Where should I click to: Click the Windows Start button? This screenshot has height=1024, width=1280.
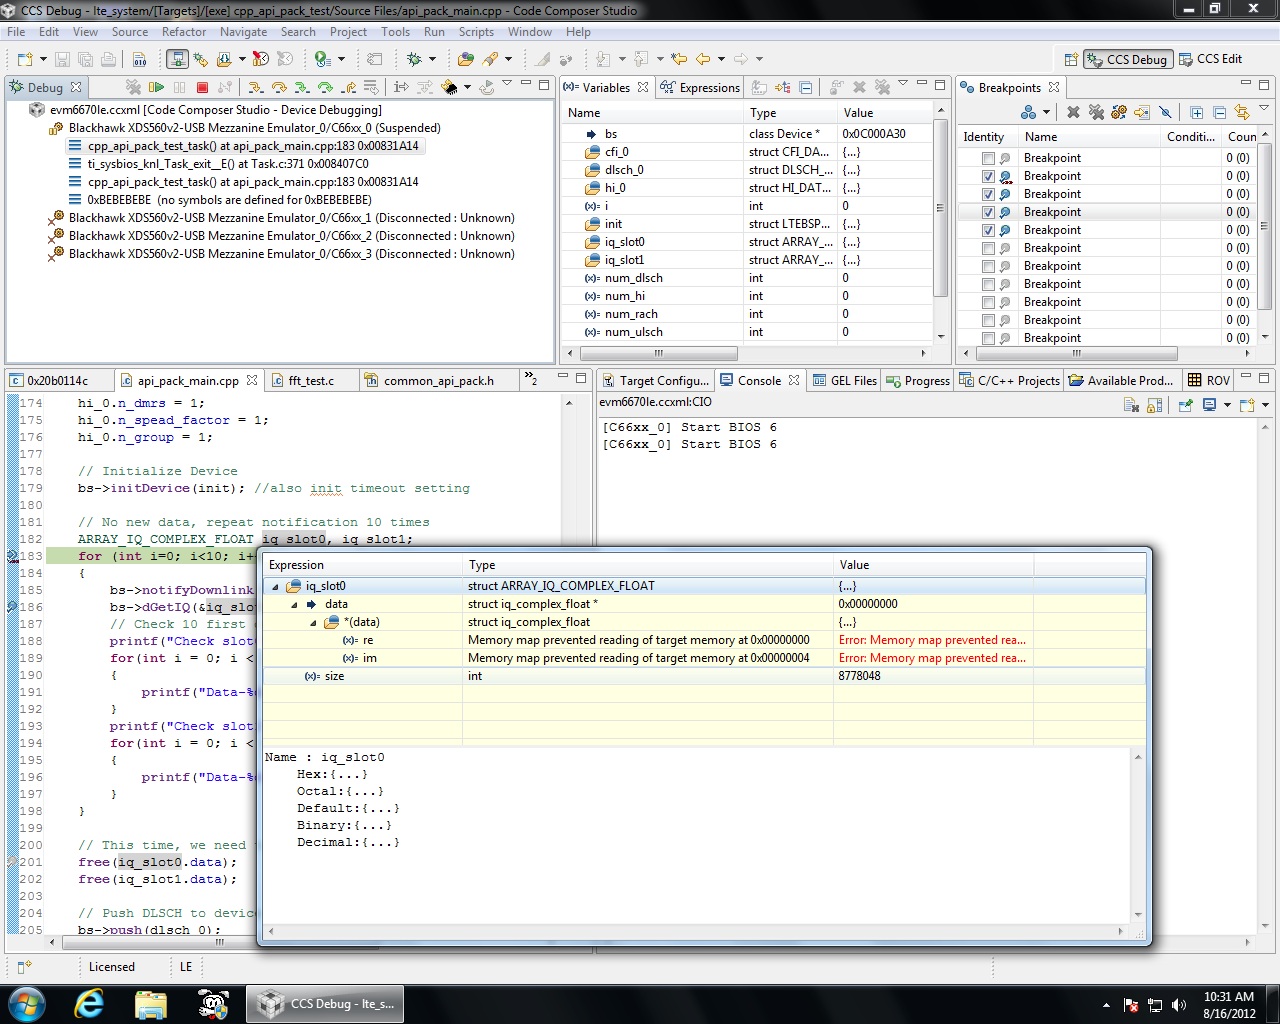pyautogui.click(x=27, y=1003)
